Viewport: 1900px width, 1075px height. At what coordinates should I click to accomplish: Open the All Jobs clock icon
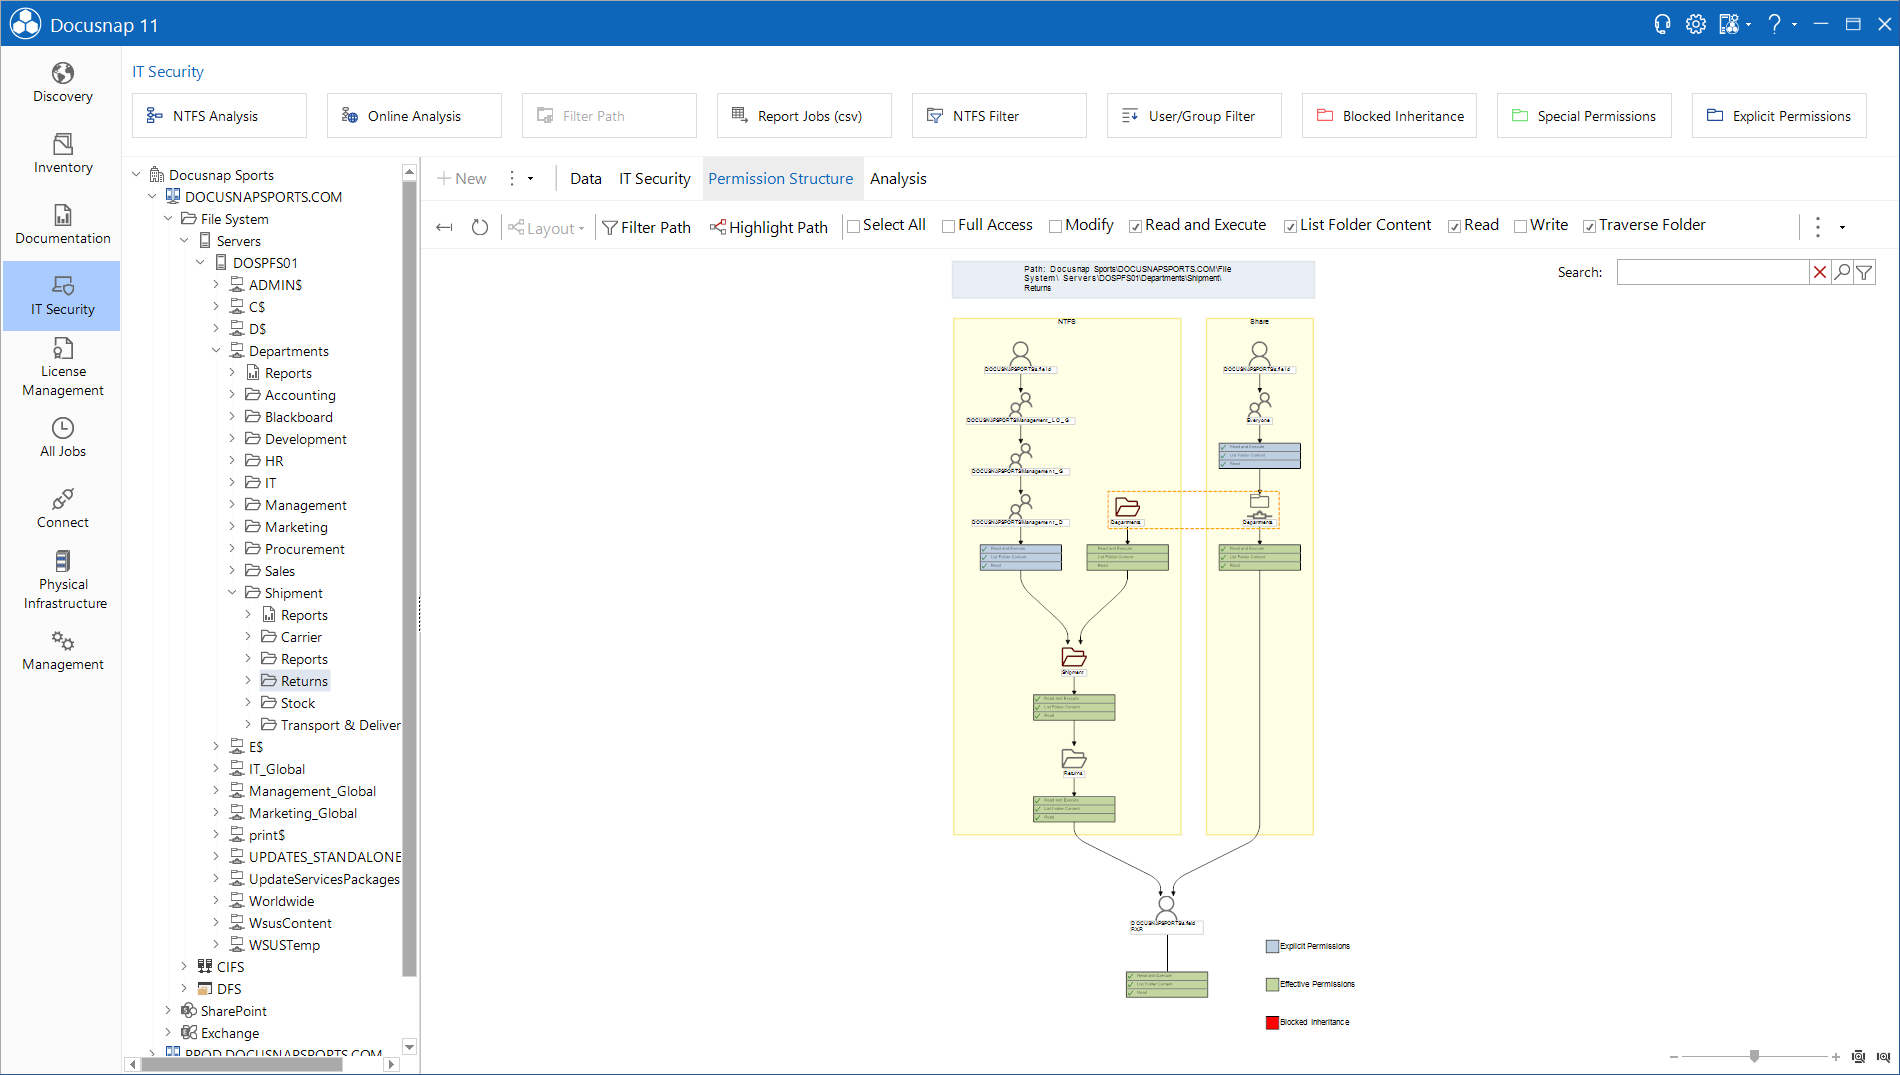coord(62,428)
